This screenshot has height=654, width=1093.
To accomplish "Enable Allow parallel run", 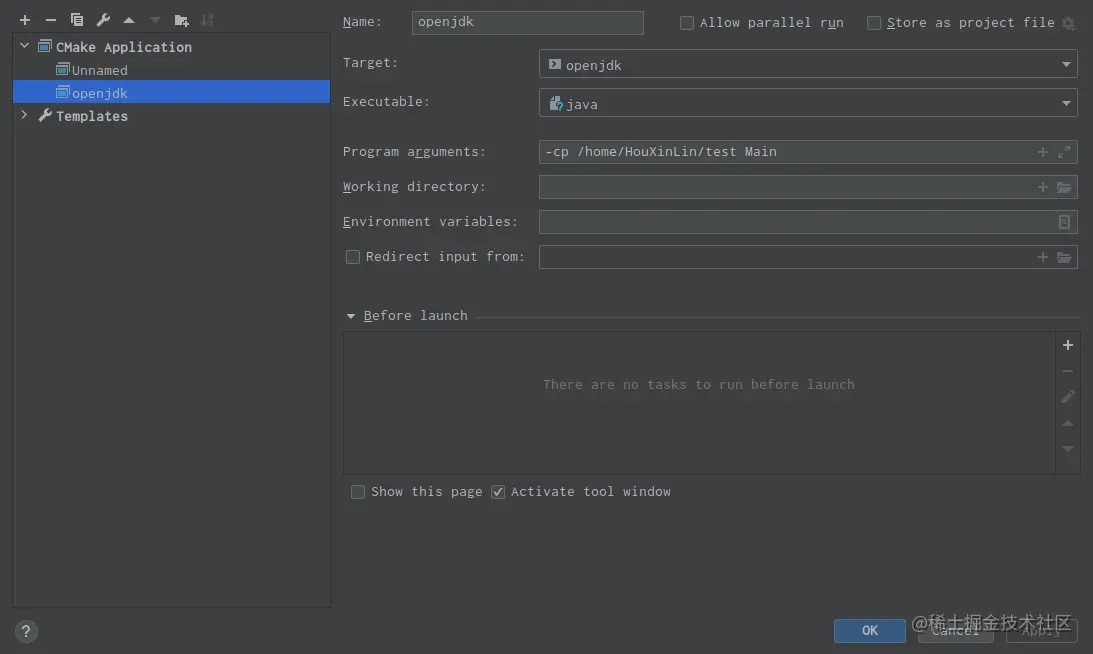I will click(x=687, y=23).
